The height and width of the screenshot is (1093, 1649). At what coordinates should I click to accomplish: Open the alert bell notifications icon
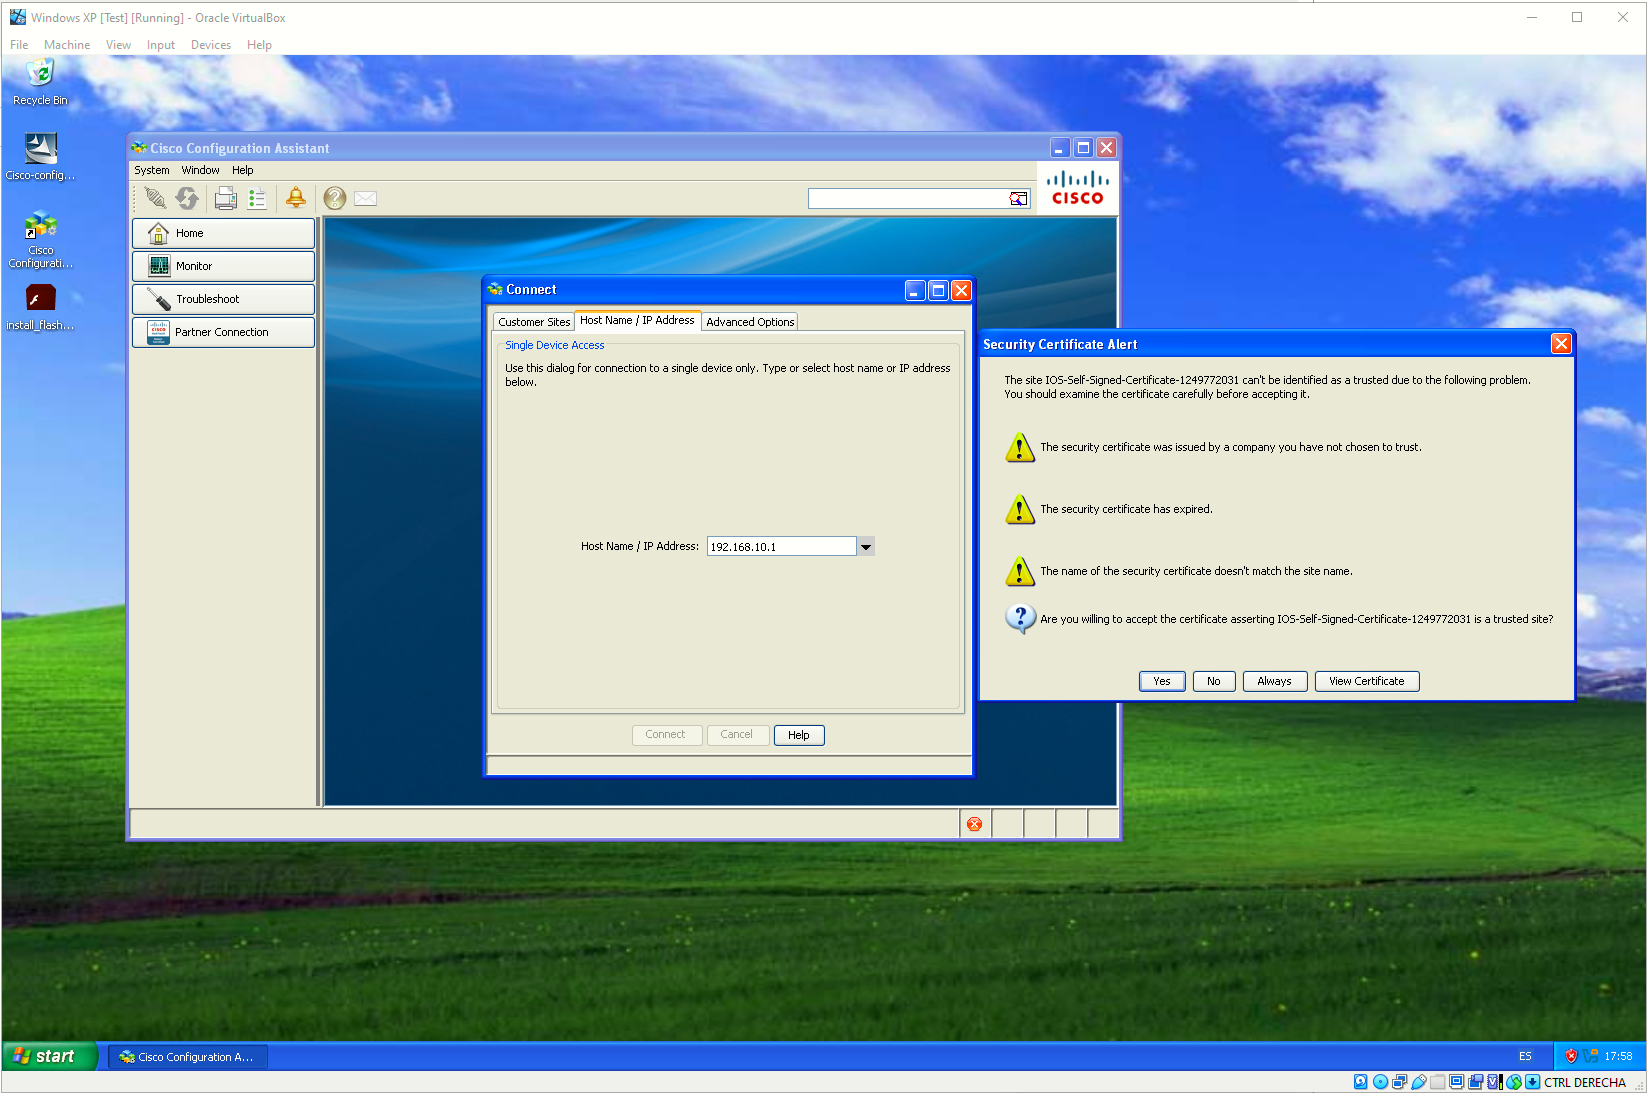click(296, 198)
